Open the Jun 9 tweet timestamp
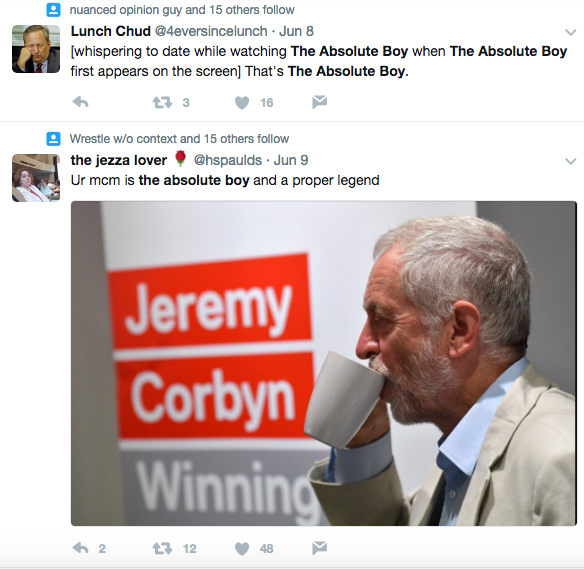This screenshot has height=569, width=584. (x=291, y=160)
